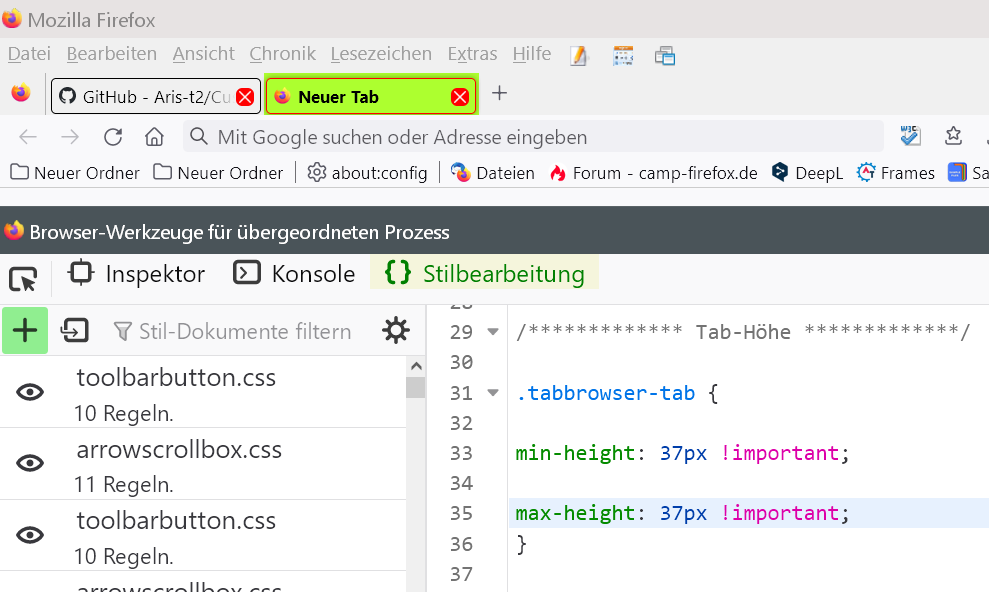Image resolution: width=989 pixels, height=592 pixels.
Task: Reload the current page
Action: [x=113, y=137]
